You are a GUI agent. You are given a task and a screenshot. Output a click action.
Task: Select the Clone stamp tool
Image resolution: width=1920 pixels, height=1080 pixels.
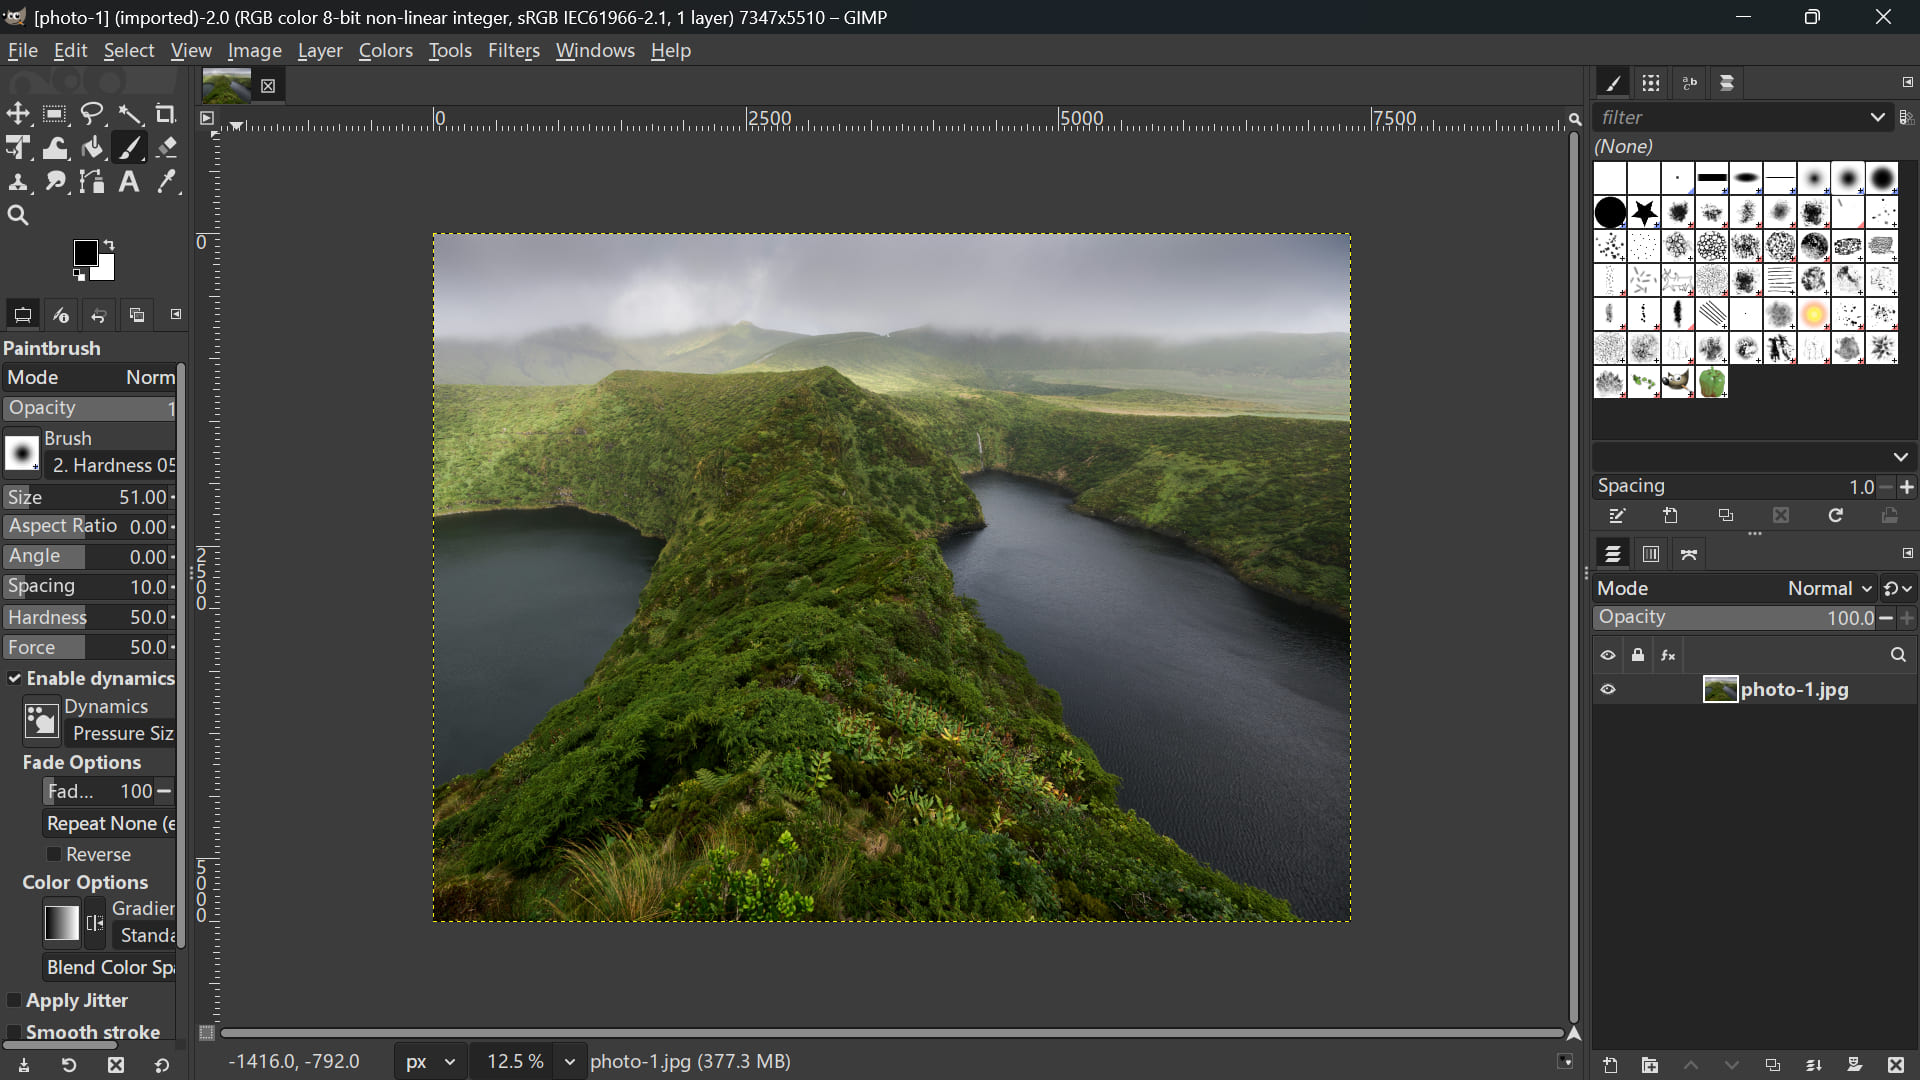(18, 181)
